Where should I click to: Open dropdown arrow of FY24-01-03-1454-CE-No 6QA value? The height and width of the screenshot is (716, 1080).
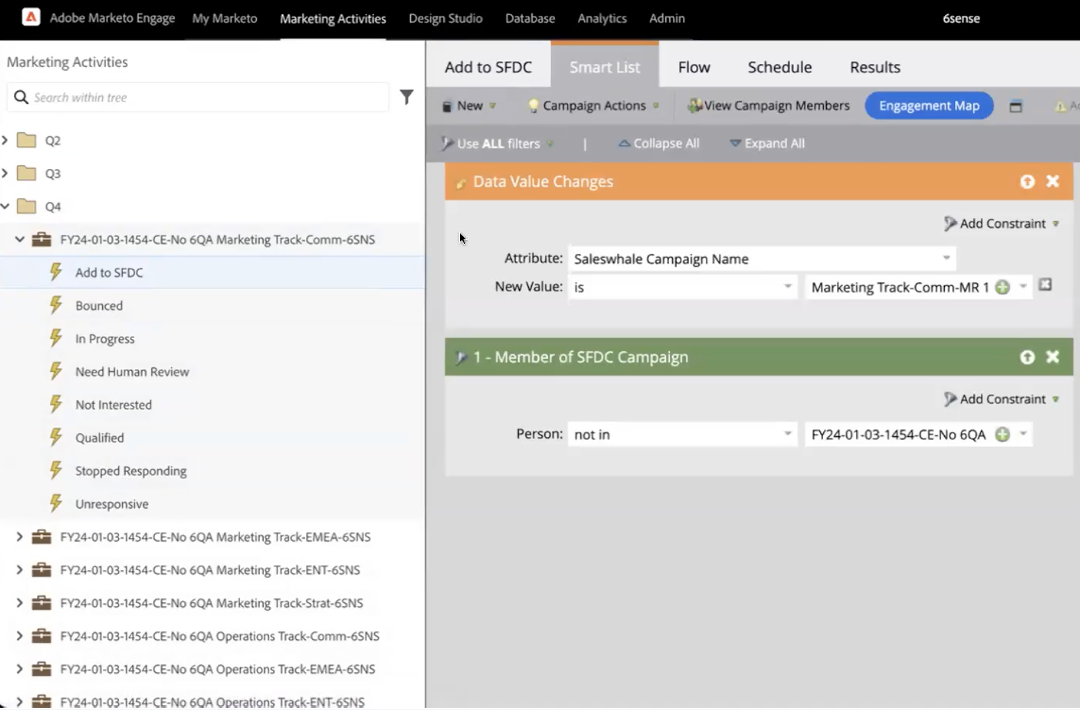[x=1023, y=434]
